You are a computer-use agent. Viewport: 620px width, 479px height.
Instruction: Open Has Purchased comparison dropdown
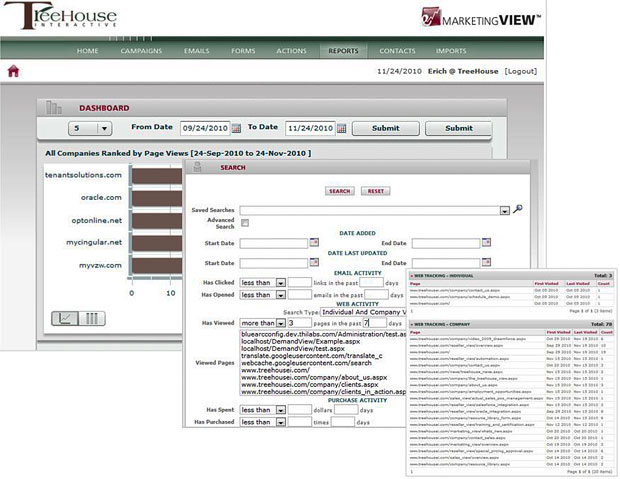tap(280, 422)
